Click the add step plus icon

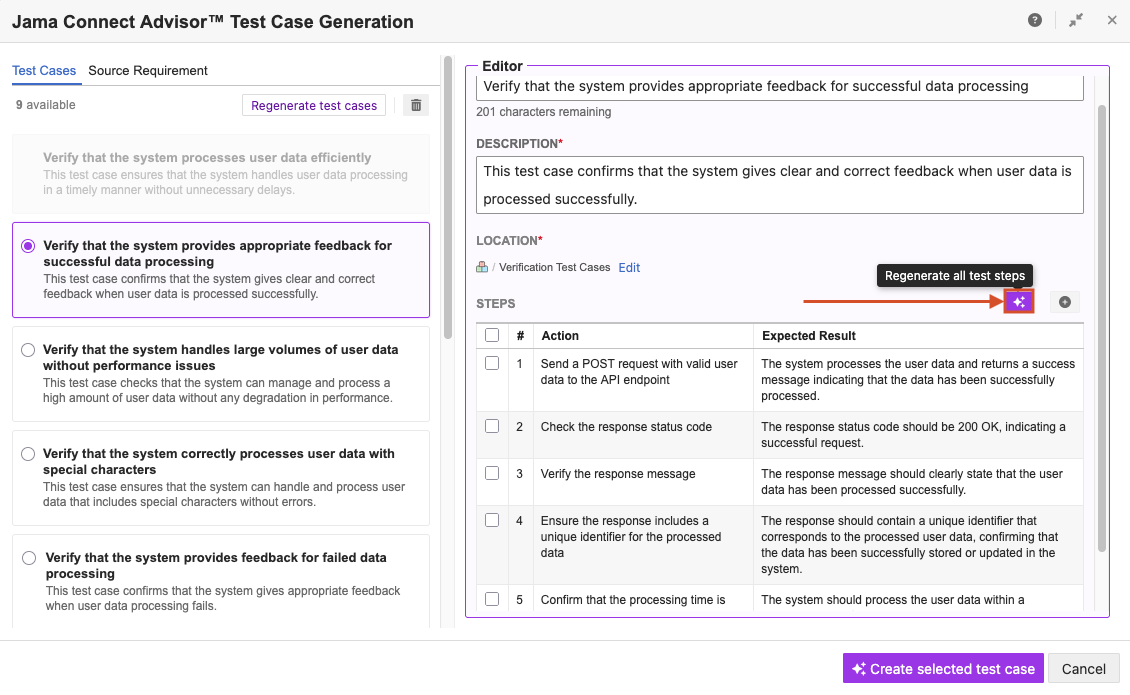[x=1064, y=302]
